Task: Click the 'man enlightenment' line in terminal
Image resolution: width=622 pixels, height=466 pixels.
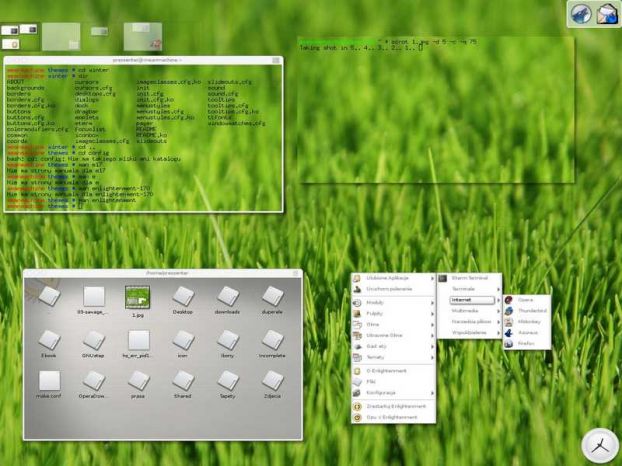Action: 71,200
